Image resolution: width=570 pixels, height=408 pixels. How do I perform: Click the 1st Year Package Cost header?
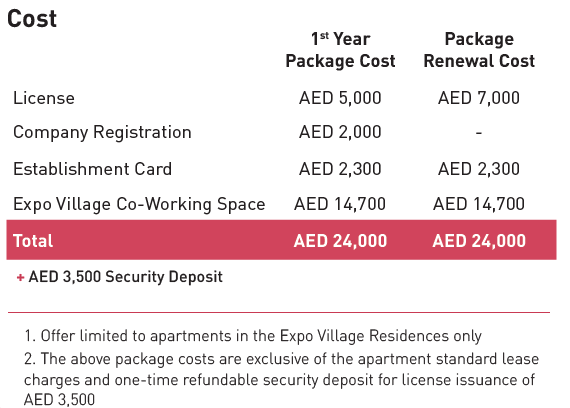(x=340, y=50)
